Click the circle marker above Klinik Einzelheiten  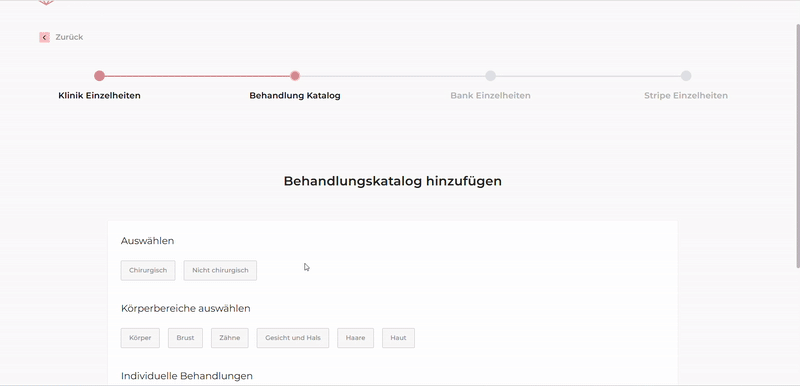[99, 76]
